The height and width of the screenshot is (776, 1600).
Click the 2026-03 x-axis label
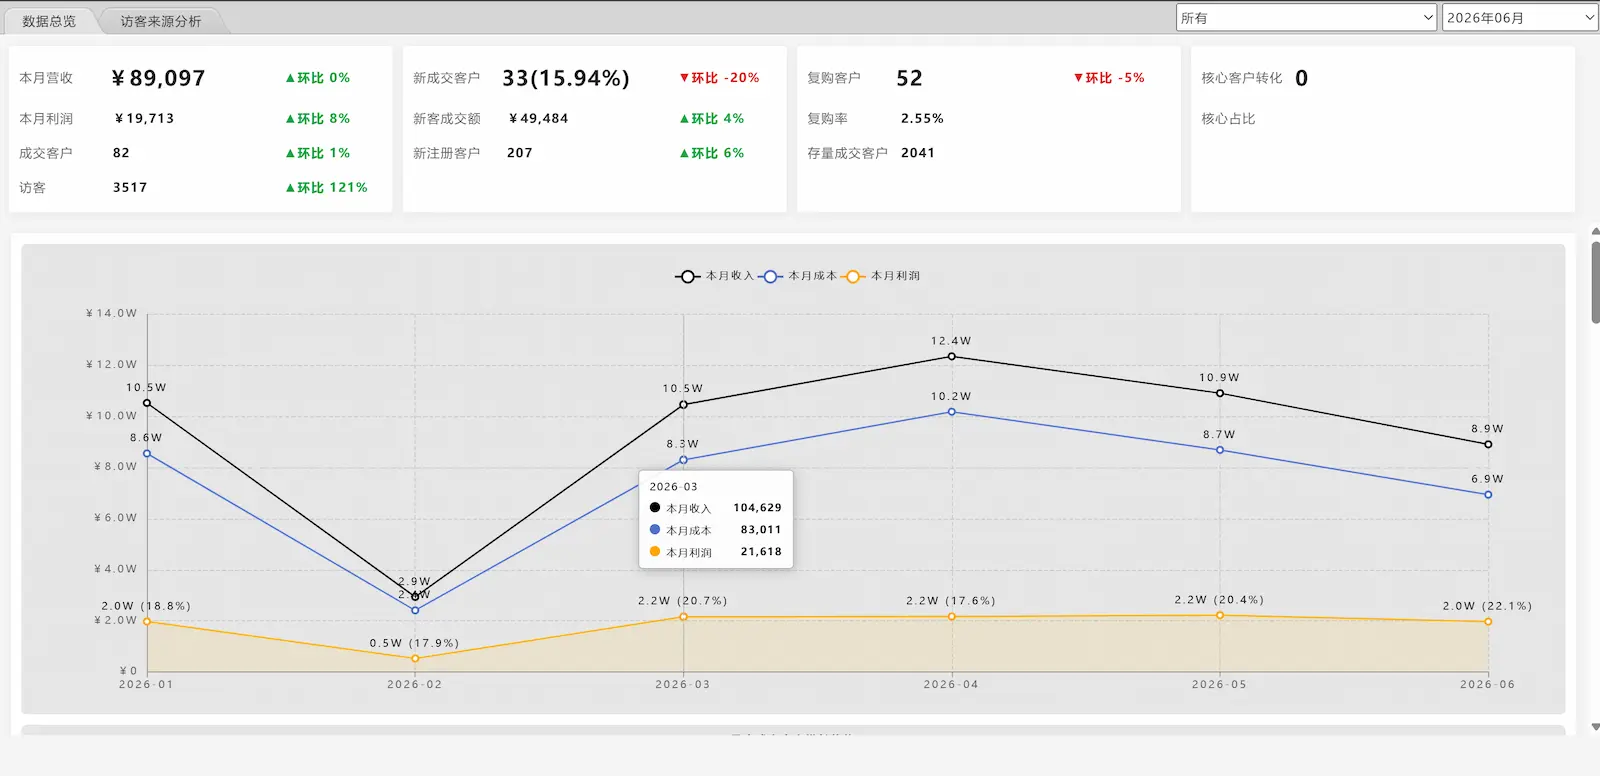click(683, 685)
